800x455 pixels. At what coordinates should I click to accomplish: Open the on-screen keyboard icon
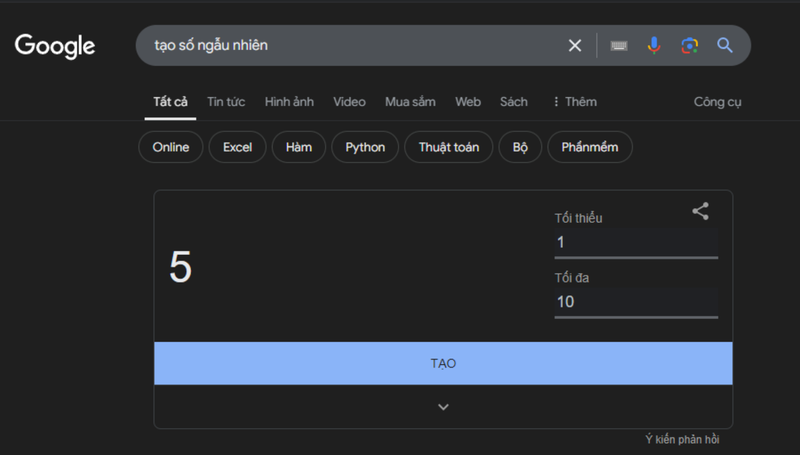coord(619,45)
